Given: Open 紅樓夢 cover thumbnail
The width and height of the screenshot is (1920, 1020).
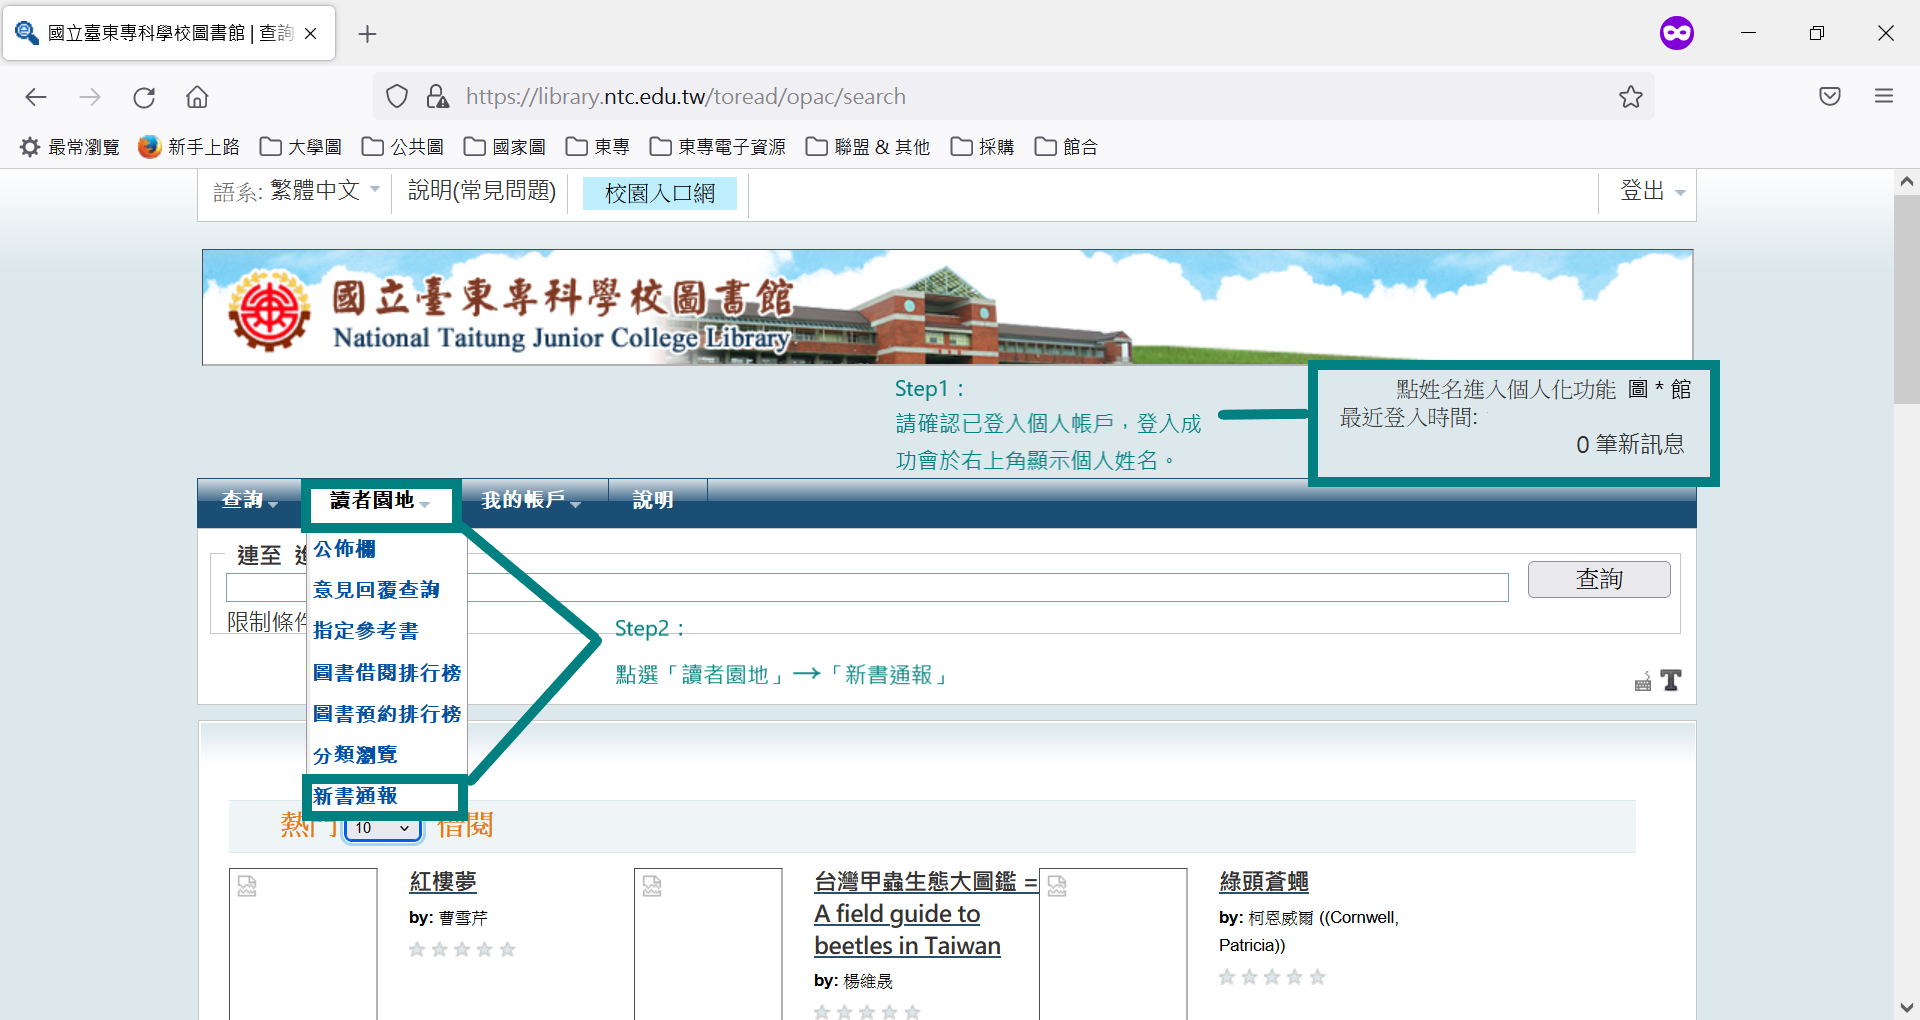Looking at the screenshot, I should (x=303, y=943).
